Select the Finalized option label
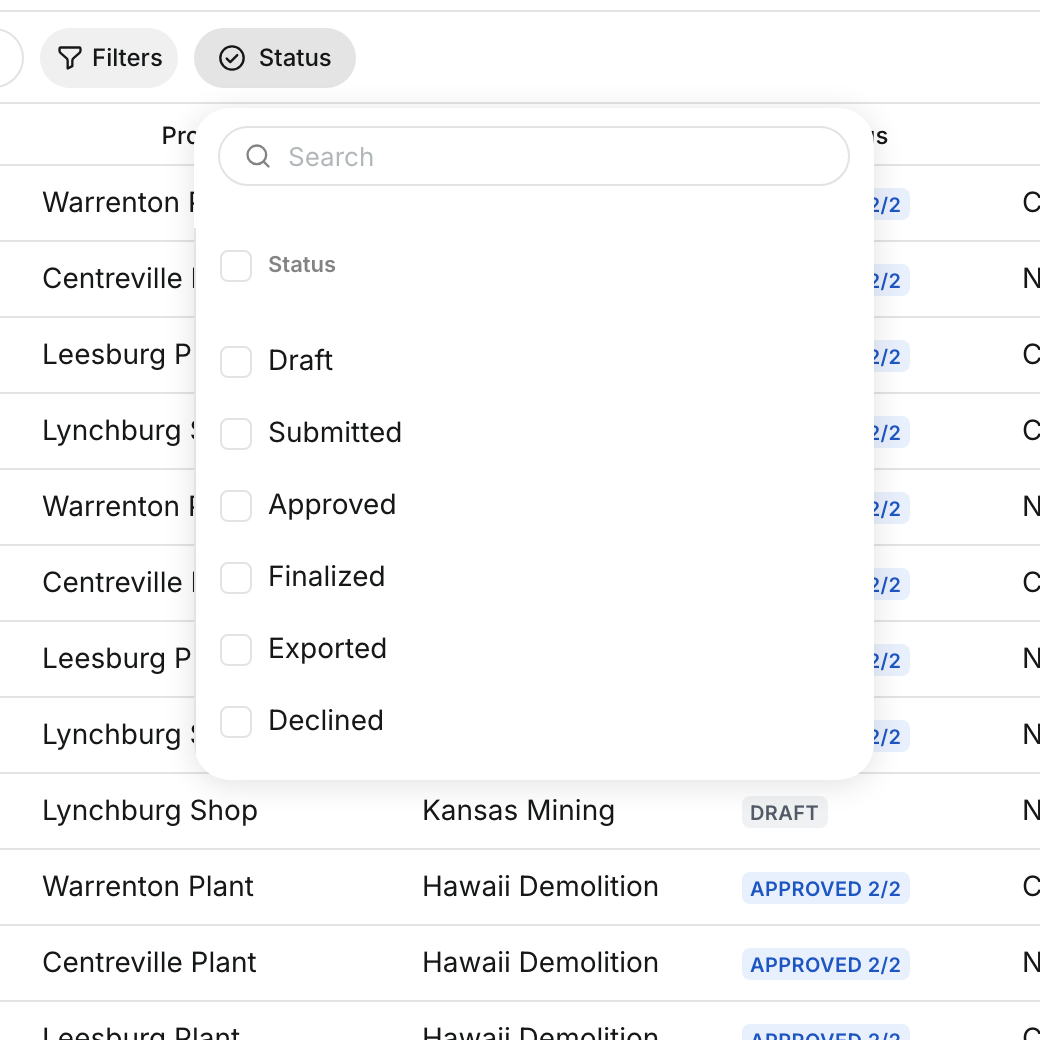The height and width of the screenshot is (1040, 1040). (326, 576)
